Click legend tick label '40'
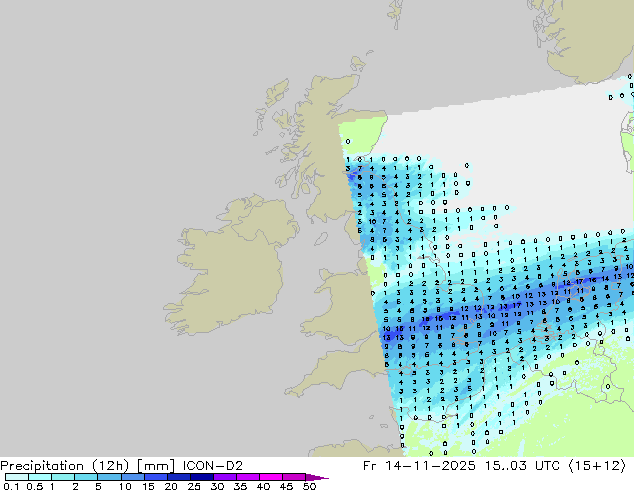This screenshot has height=490, width=634. (x=263, y=486)
